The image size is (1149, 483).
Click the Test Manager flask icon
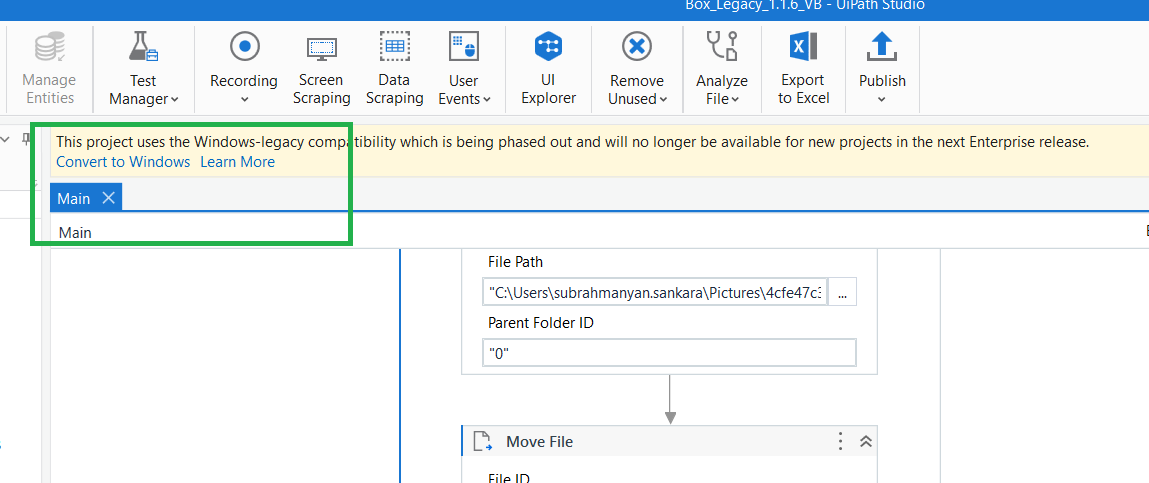pos(143,47)
